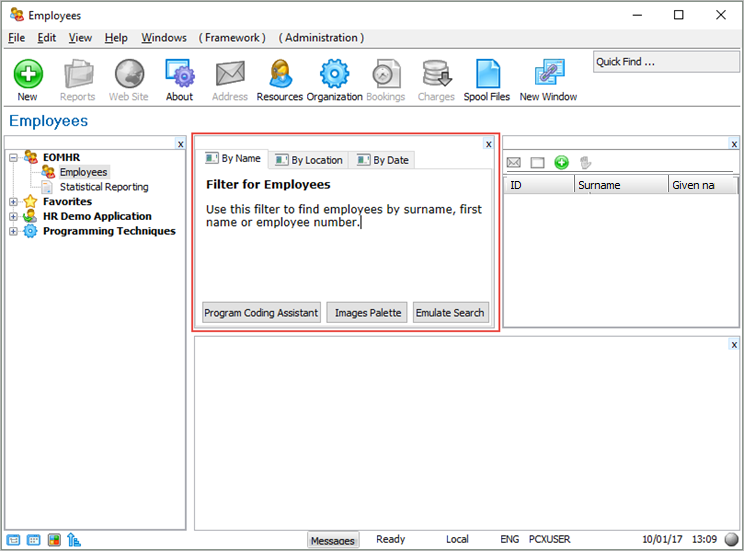
Task: Close the navigation tree pane
Action: point(180,144)
